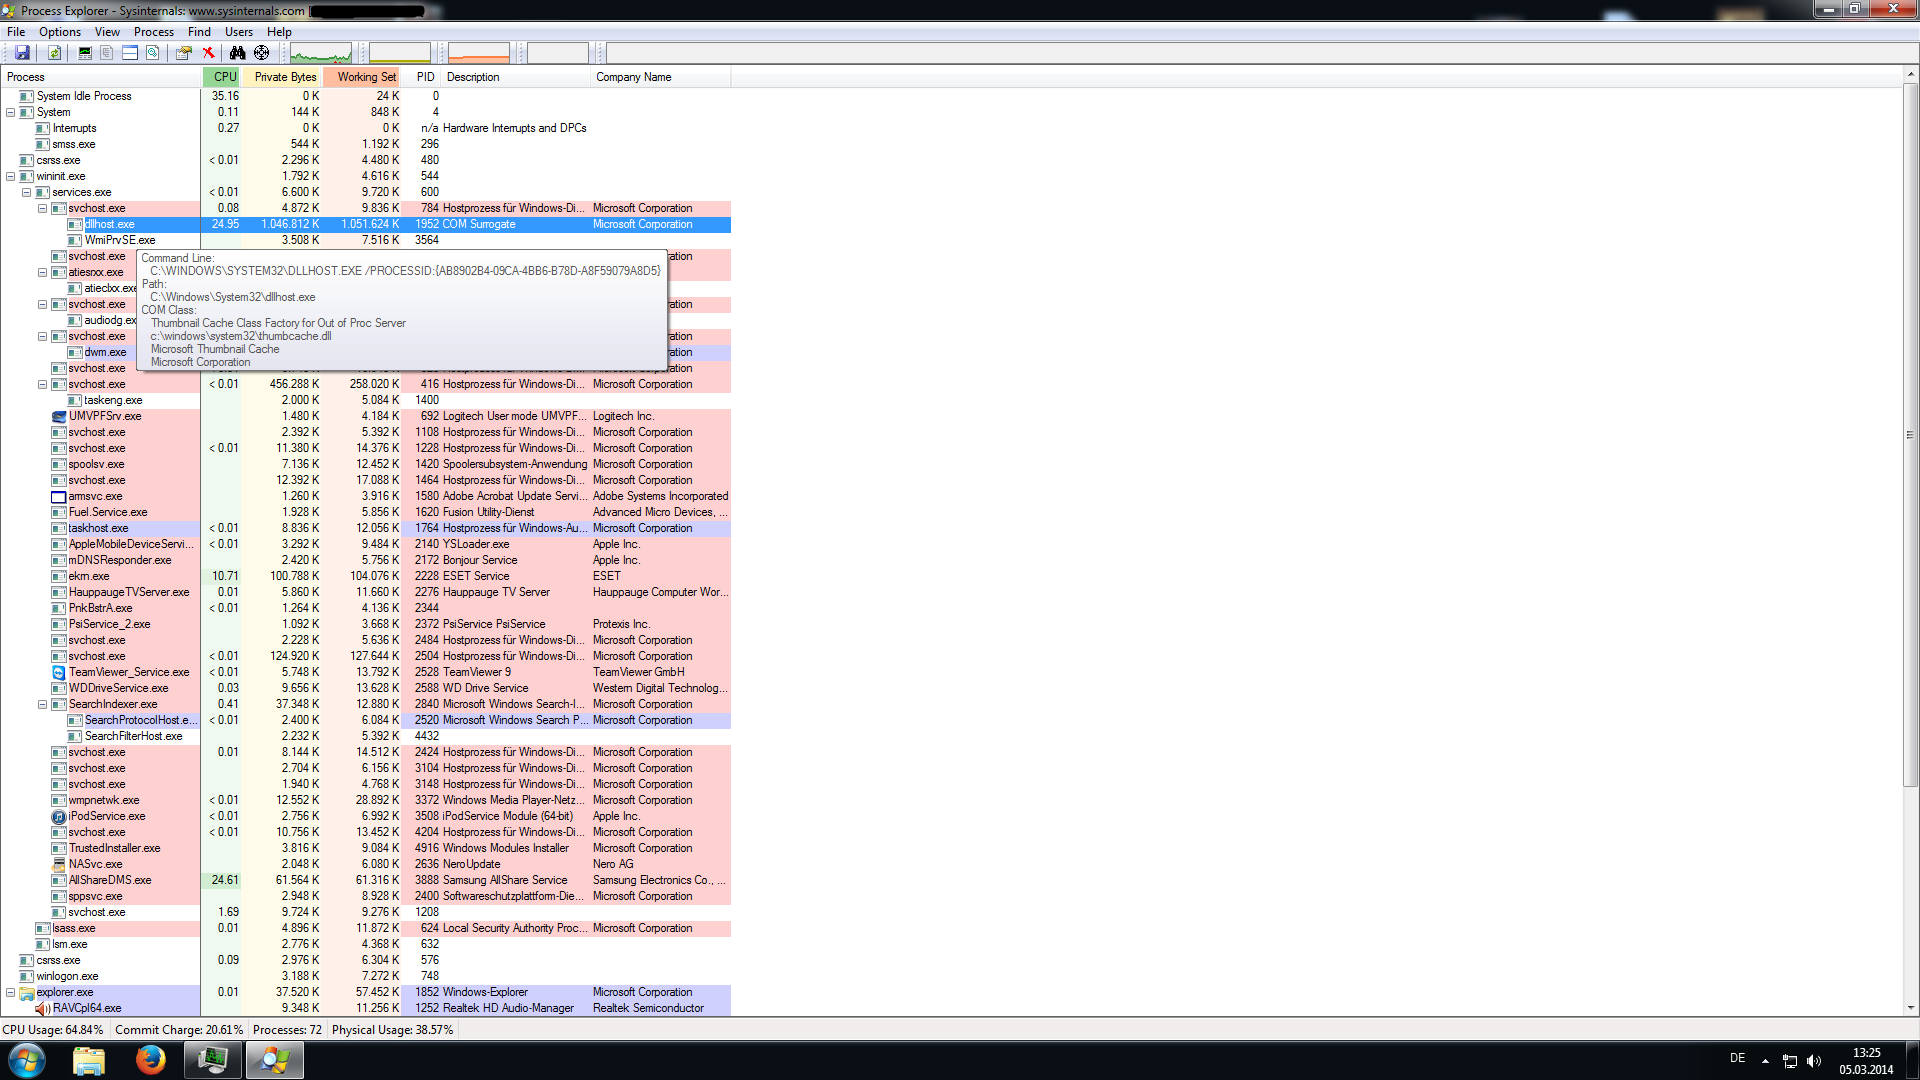Collapse the System process tree node
The height and width of the screenshot is (1080, 1920).
tap(11, 112)
